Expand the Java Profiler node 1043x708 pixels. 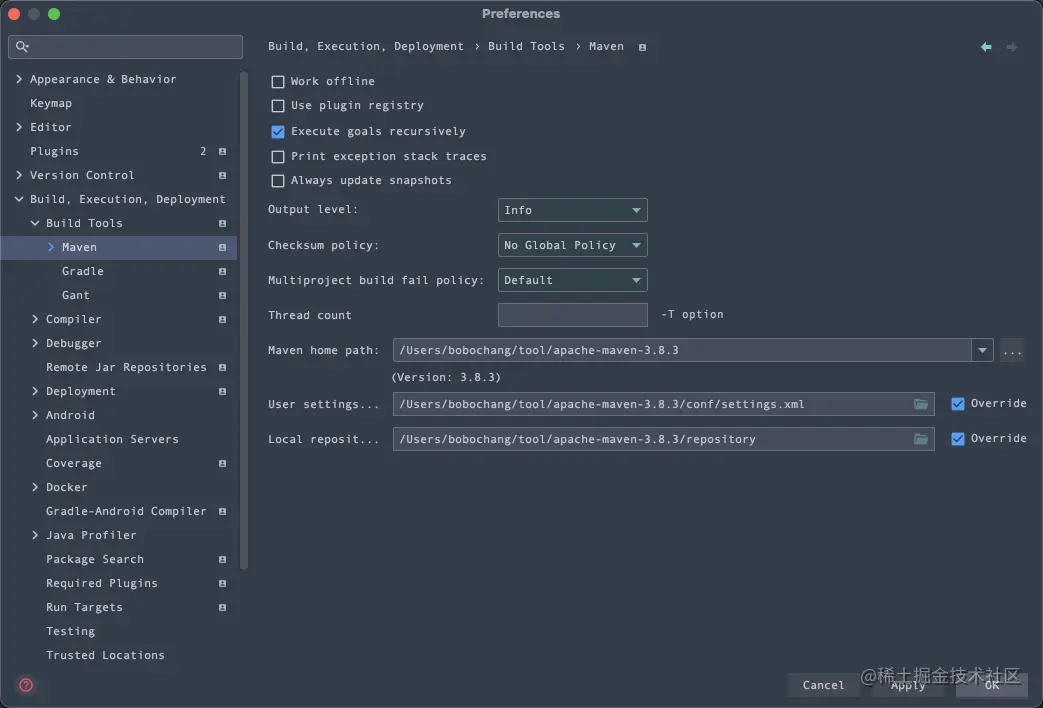point(35,535)
